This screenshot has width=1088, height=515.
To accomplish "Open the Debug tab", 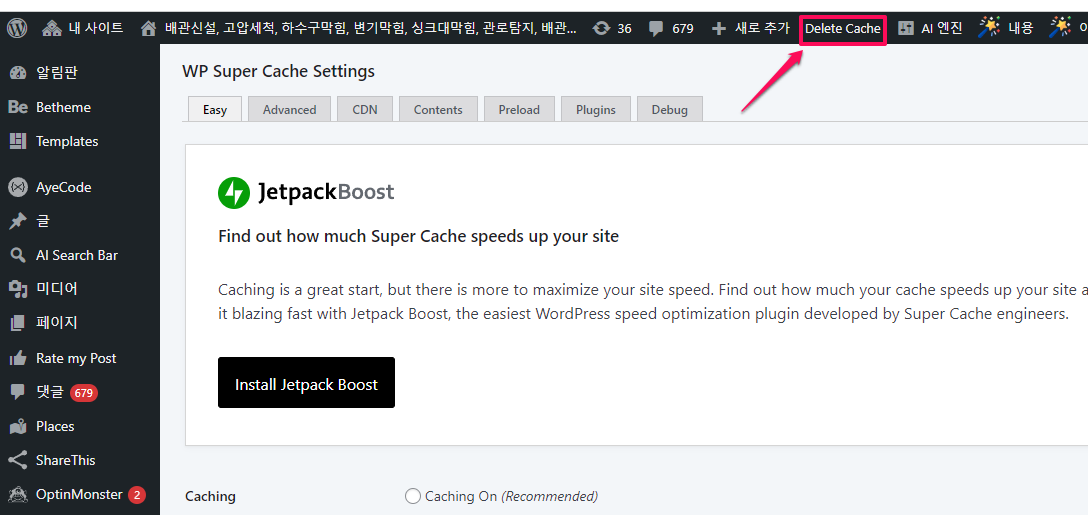I will [670, 110].
